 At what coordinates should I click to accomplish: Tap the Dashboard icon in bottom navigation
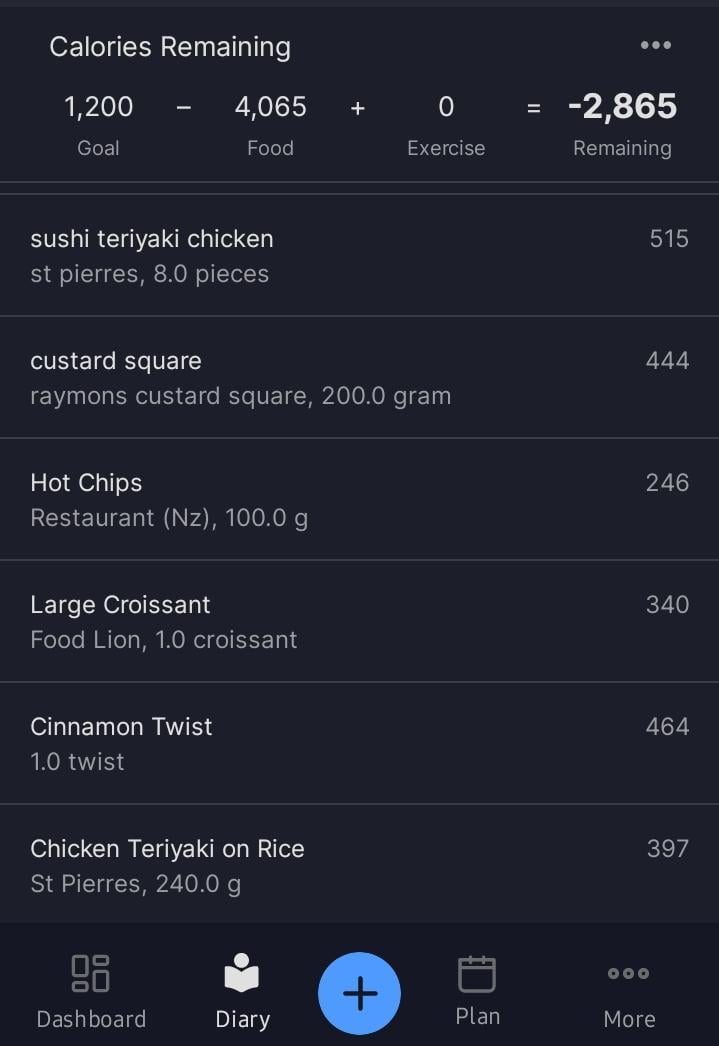(91, 973)
